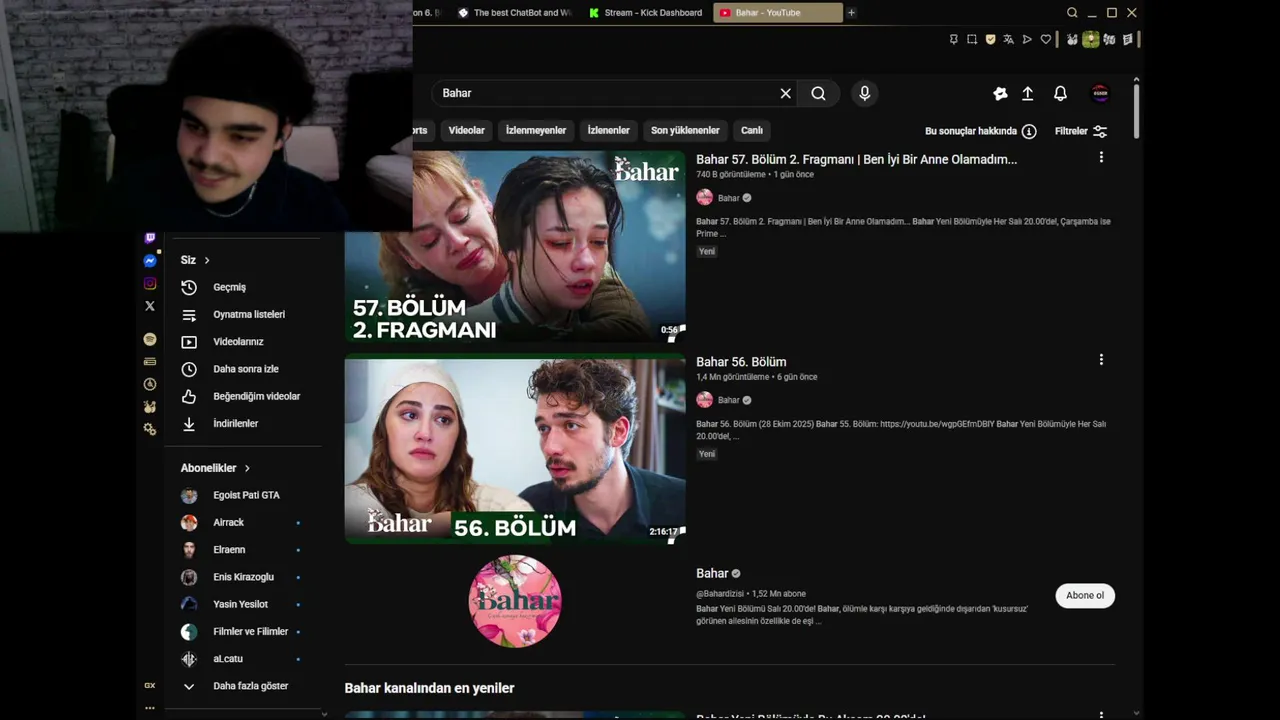Open more options for Bahar 57. Bölüm video
This screenshot has width=1280, height=720.
(1101, 157)
